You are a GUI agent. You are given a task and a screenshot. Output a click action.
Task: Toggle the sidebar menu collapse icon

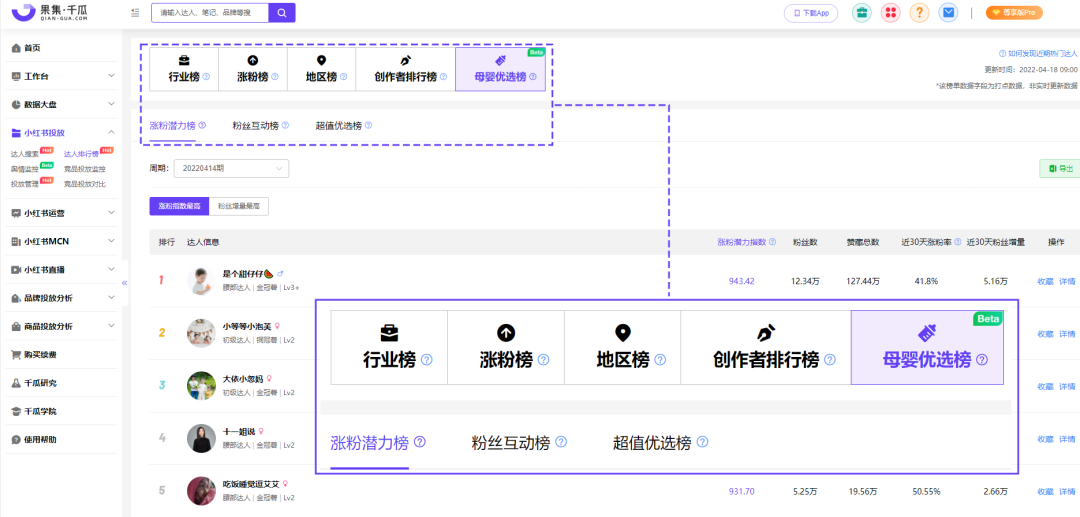(135, 12)
